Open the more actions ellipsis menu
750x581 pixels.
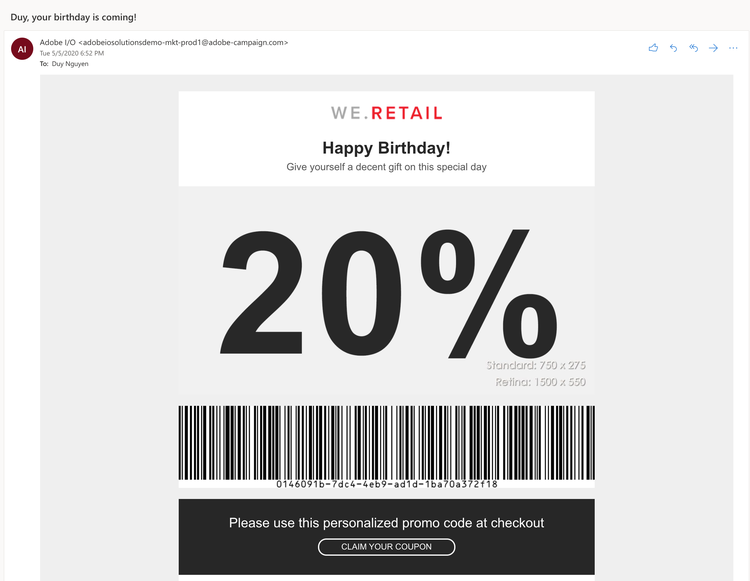[x=734, y=47]
